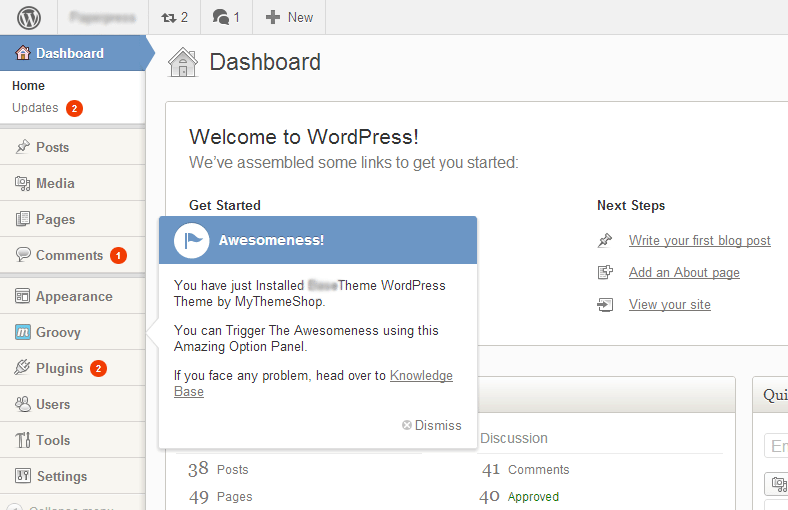
Task: Open the Comments menu
Action: point(73,255)
